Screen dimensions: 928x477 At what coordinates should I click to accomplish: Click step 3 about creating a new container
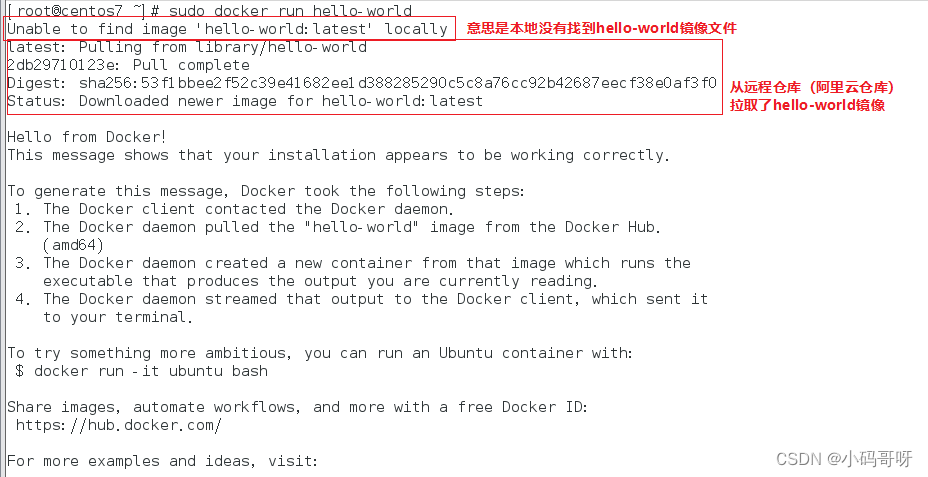(x=353, y=263)
